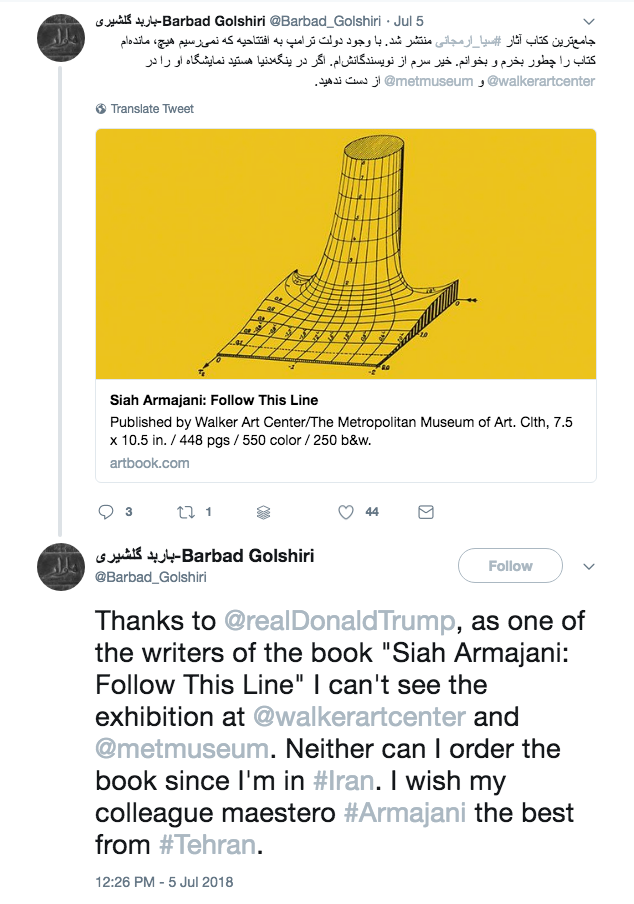Screen dimensions: 634x904
Task: Retweet using the retweet arrows icon
Action: 186,512
